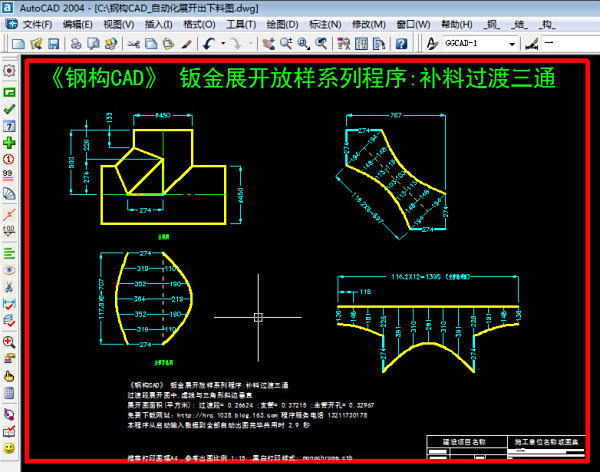The height and width of the screenshot is (472, 600).
Task: Open the 插入(I) menu
Action: [x=158, y=24]
